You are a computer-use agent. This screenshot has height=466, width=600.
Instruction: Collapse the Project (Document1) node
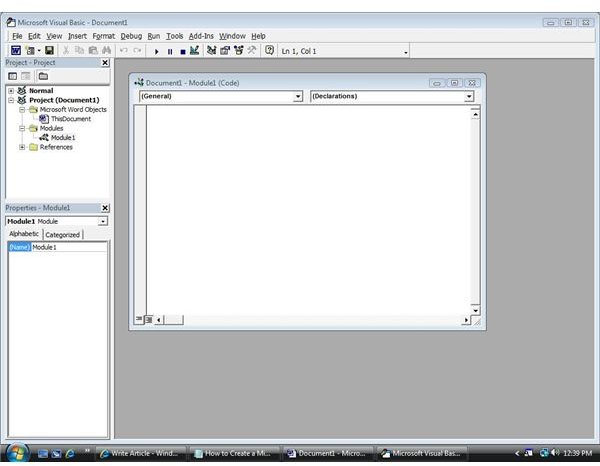(11, 100)
